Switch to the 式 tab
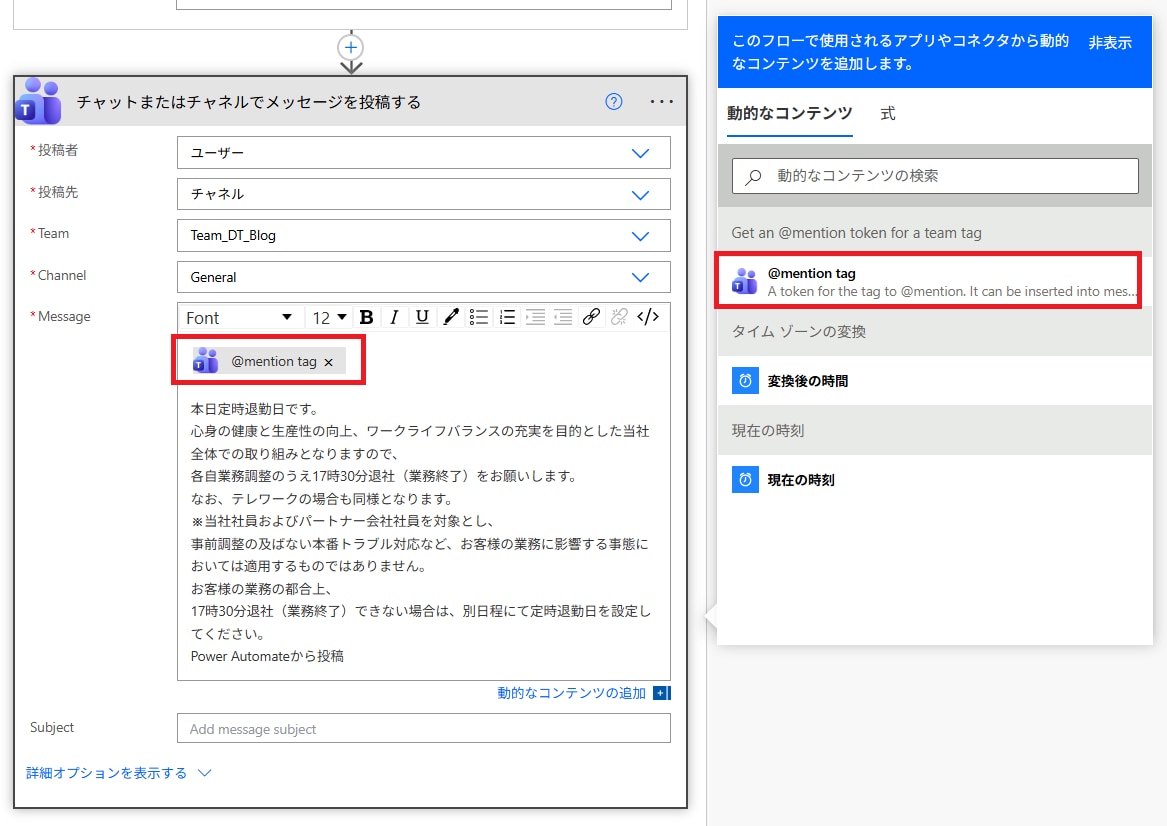 click(x=888, y=114)
